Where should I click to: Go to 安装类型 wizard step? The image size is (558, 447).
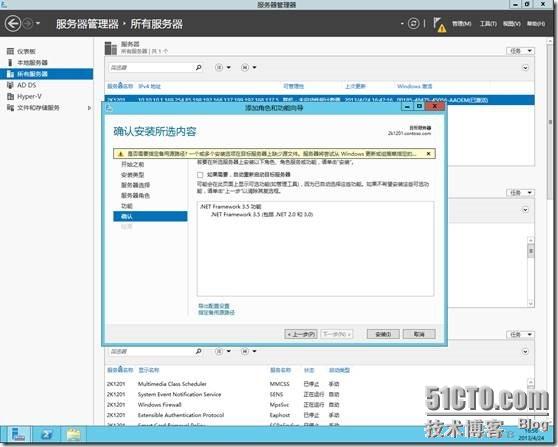[x=133, y=175]
